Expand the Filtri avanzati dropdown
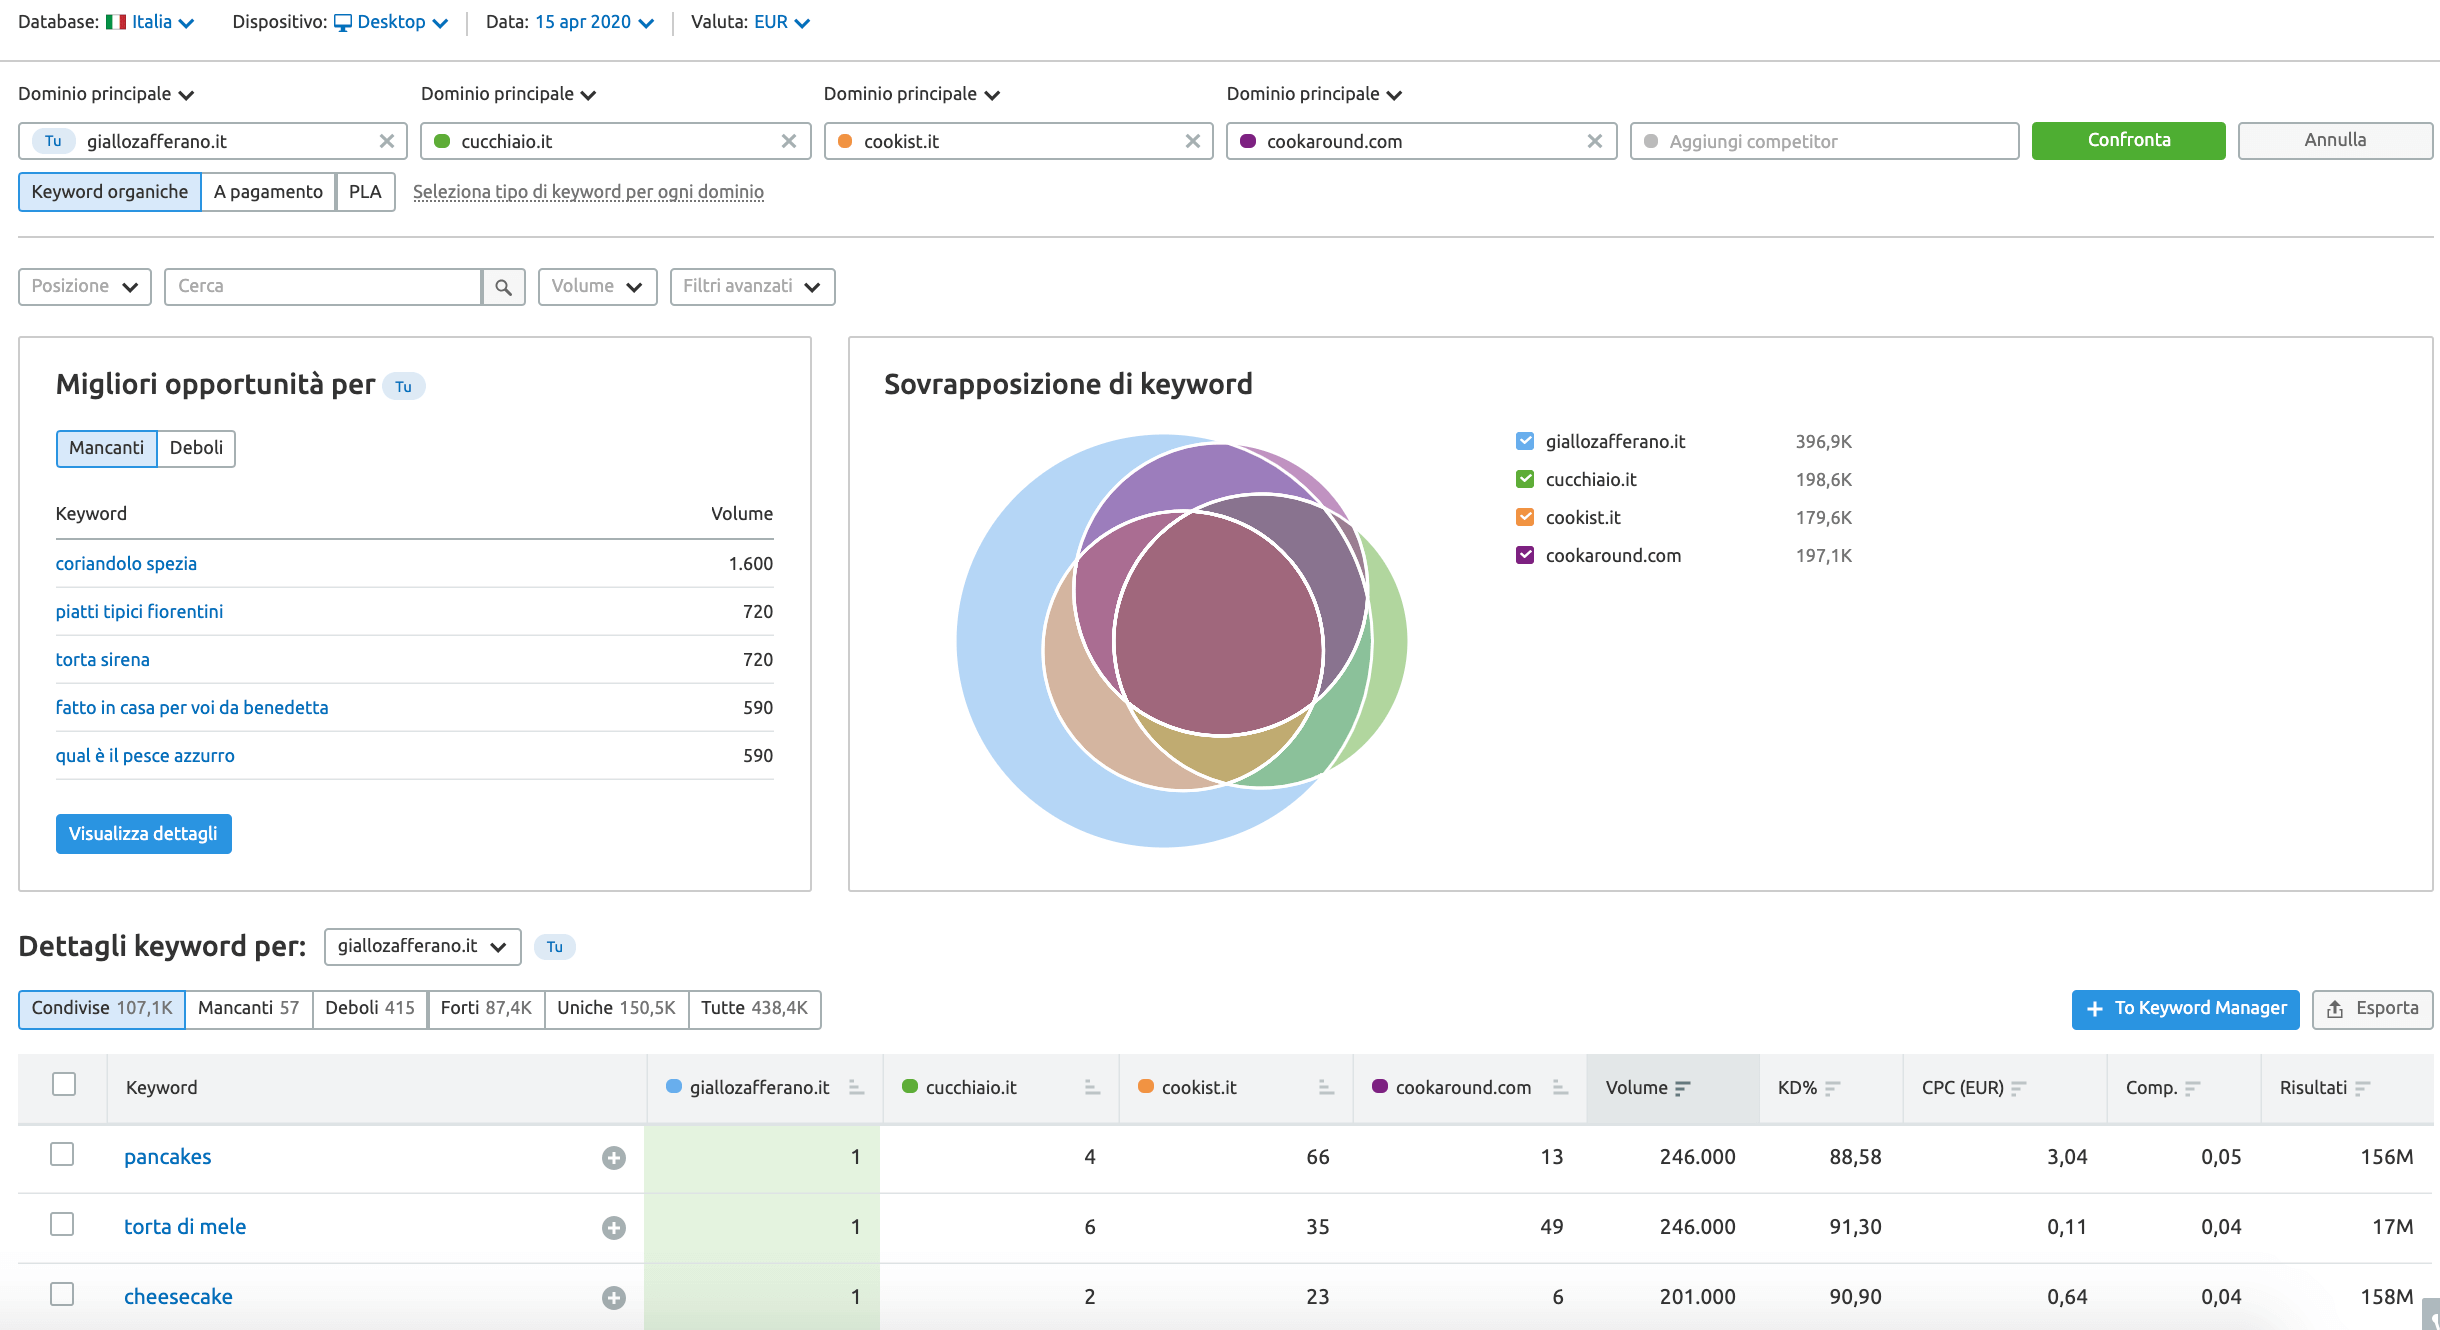The image size is (2440, 1330). pyautogui.click(x=752, y=287)
